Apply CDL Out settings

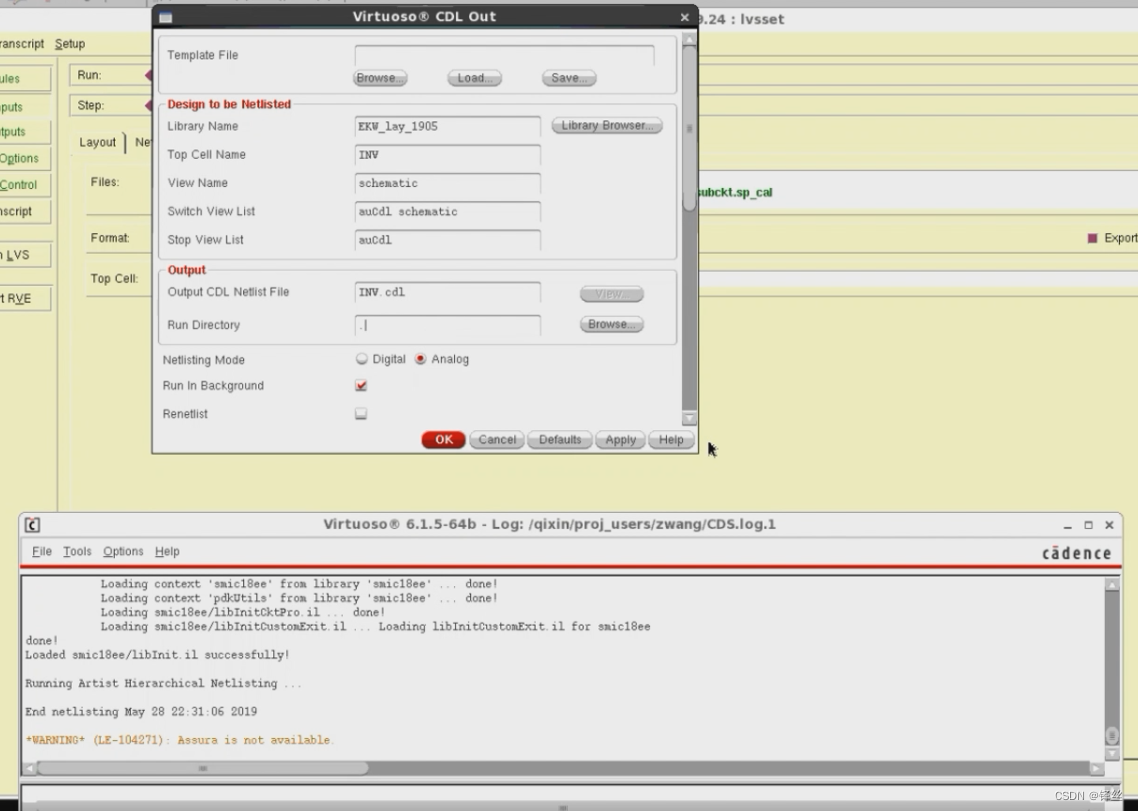(621, 440)
